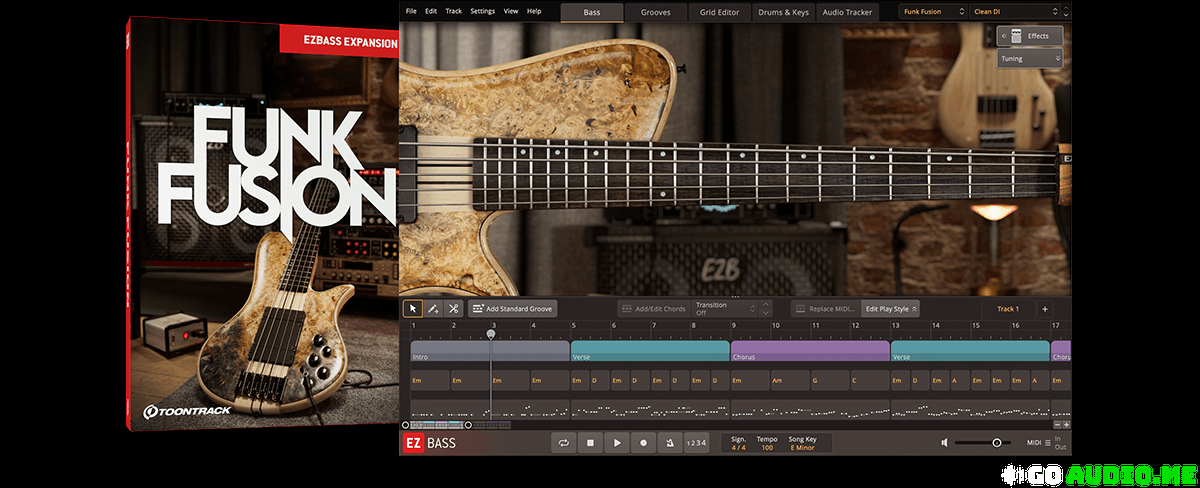Switch to the Audio Tracker tab
Screen dimensions: 1200x488
(x=846, y=12)
